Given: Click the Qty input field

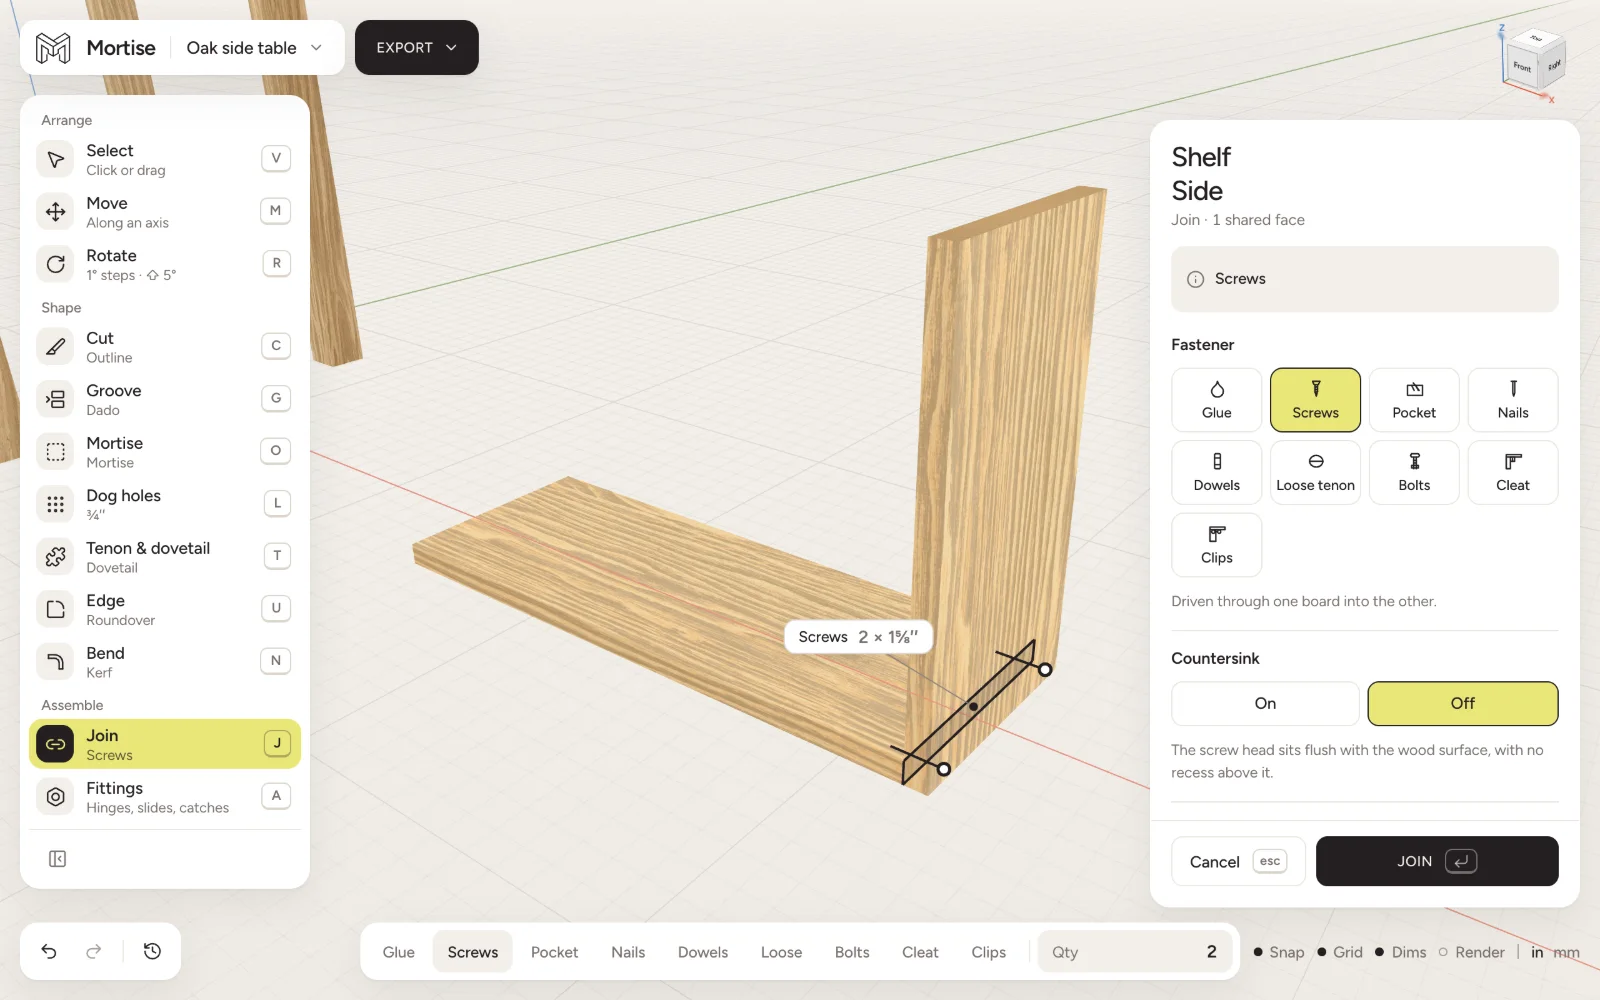Looking at the screenshot, I should coord(1134,952).
